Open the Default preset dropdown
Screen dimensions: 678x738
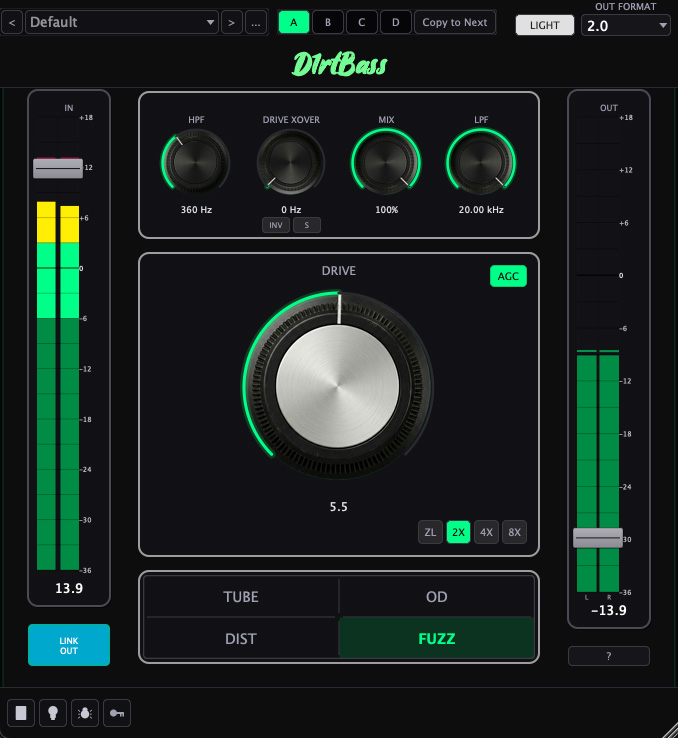122,22
